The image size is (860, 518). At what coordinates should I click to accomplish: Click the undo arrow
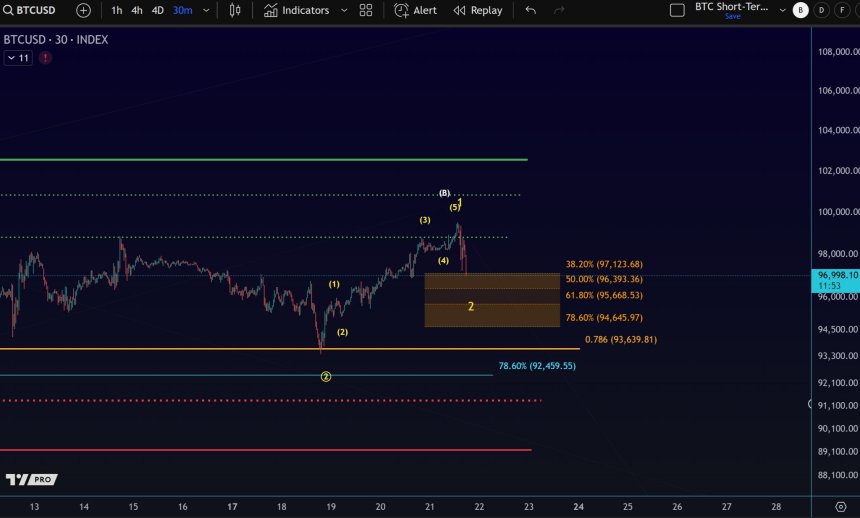[531, 10]
